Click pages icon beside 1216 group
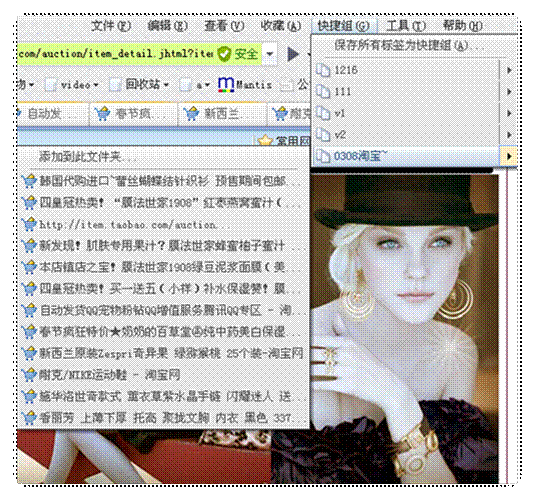Viewport: 534px width, 499px height. [x=323, y=70]
